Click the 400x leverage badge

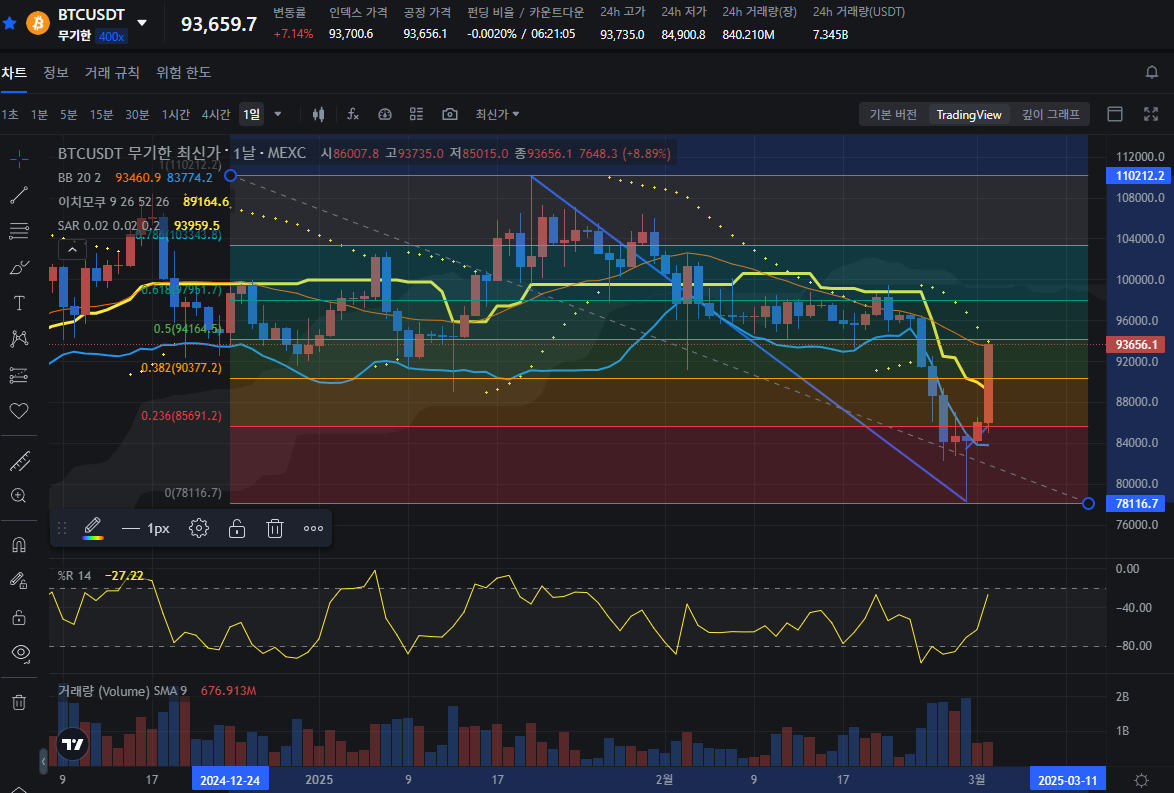tap(112, 36)
